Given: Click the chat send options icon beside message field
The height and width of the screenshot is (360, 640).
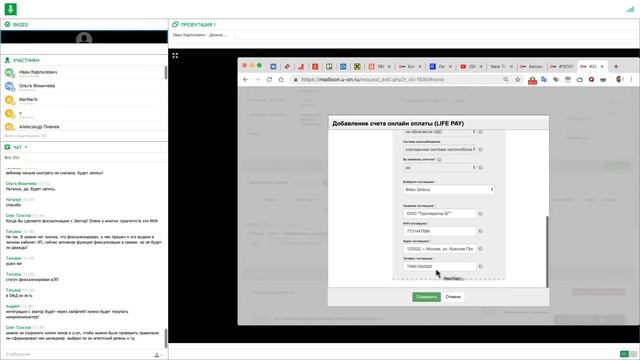Looking at the screenshot, I should (x=158, y=355).
